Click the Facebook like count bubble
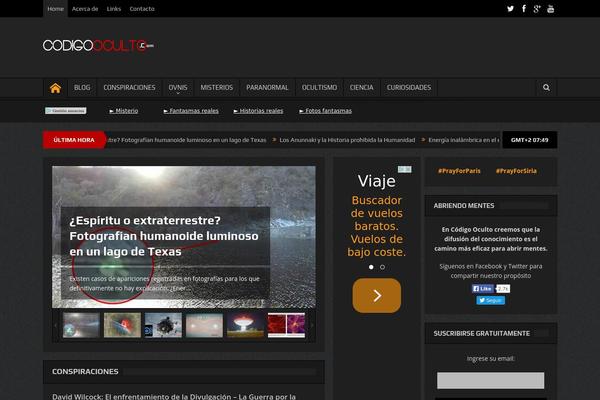The image size is (600, 400). pos(503,289)
